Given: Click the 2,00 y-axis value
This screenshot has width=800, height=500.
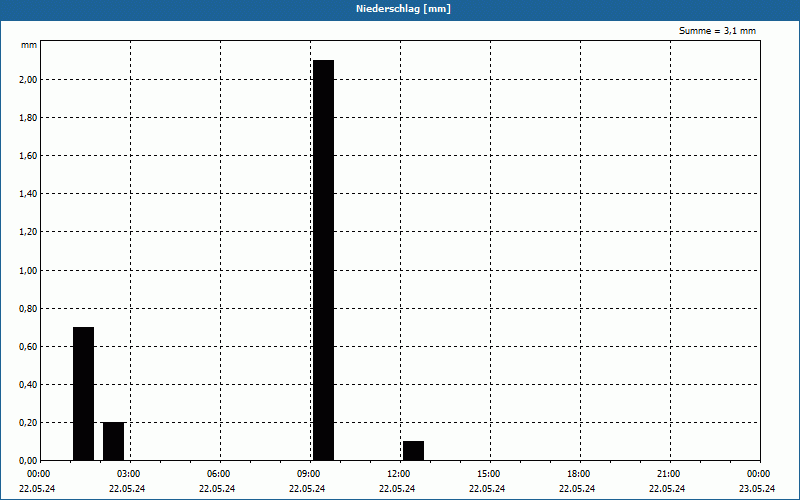Looking at the screenshot, I should point(28,80).
